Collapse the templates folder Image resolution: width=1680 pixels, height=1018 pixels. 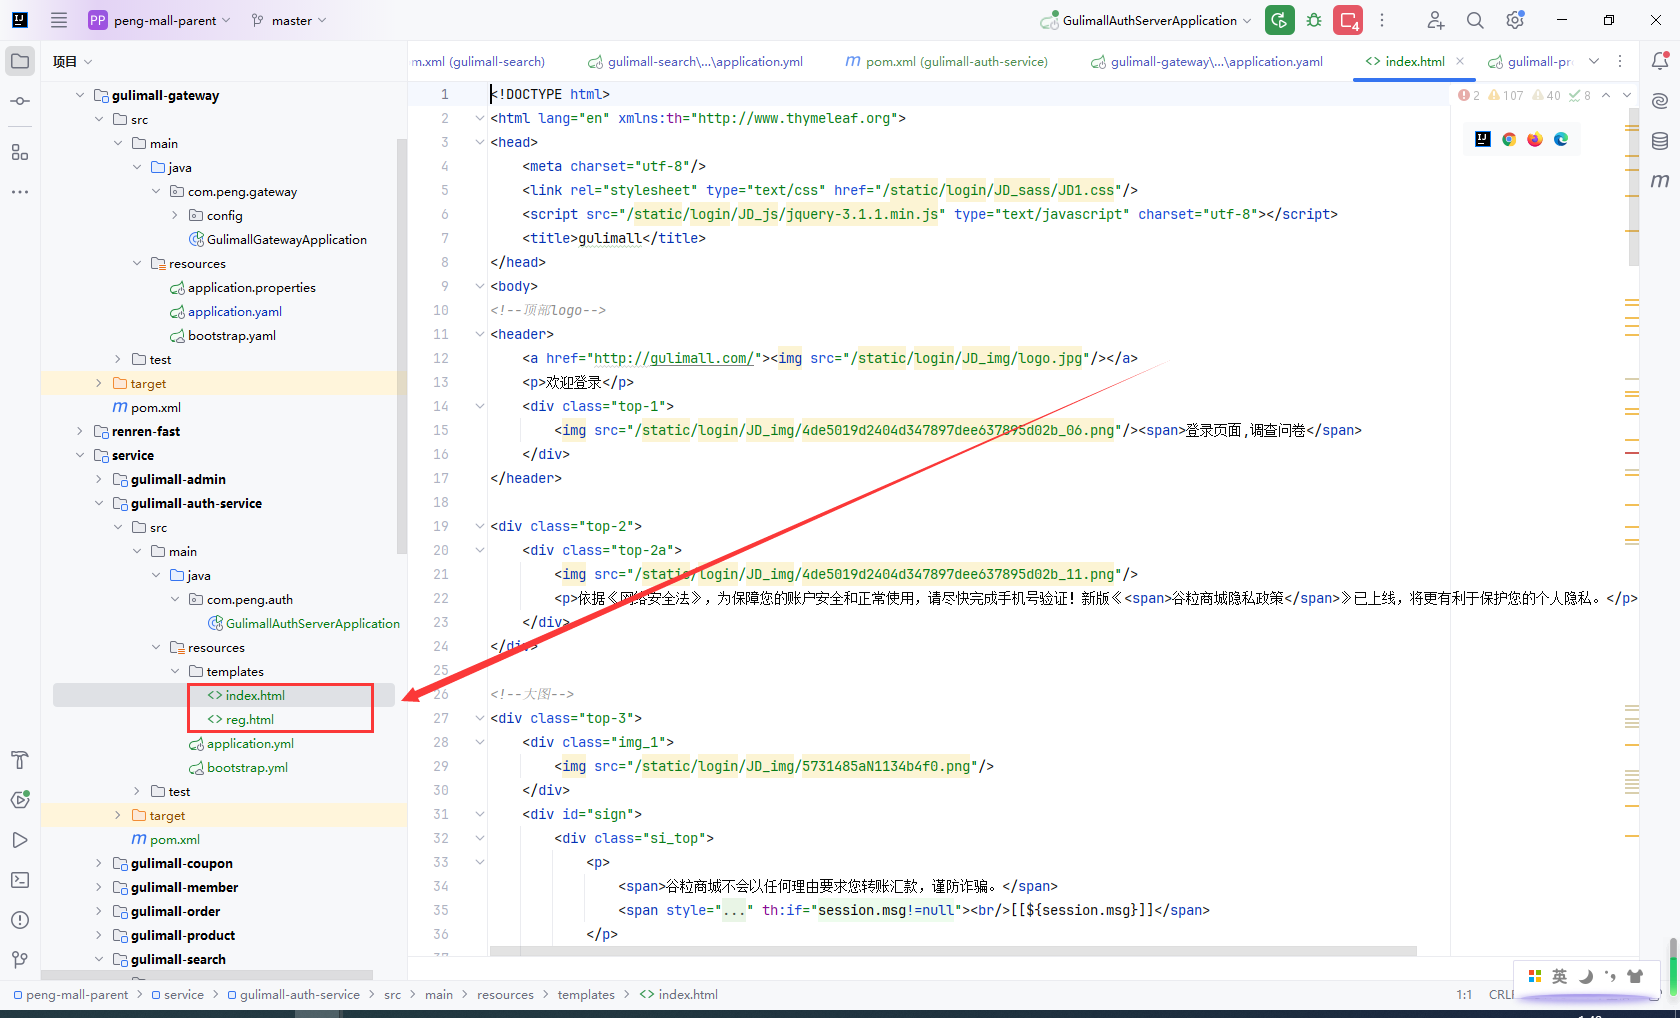(175, 671)
